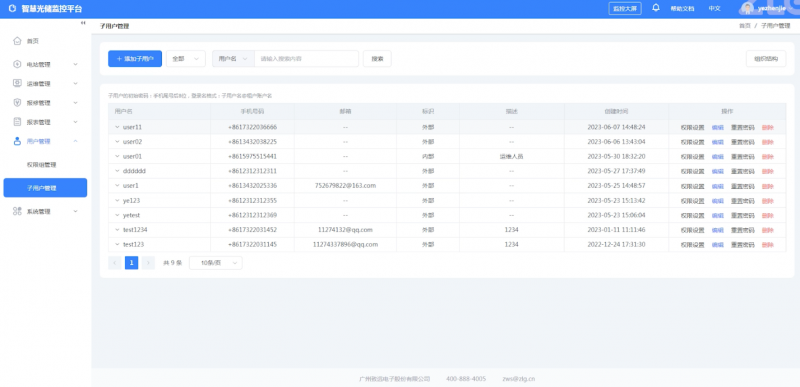Image resolution: width=800 pixels, height=387 pixels.
Task: Focus the search content input field
Action: tap(306, 59)
